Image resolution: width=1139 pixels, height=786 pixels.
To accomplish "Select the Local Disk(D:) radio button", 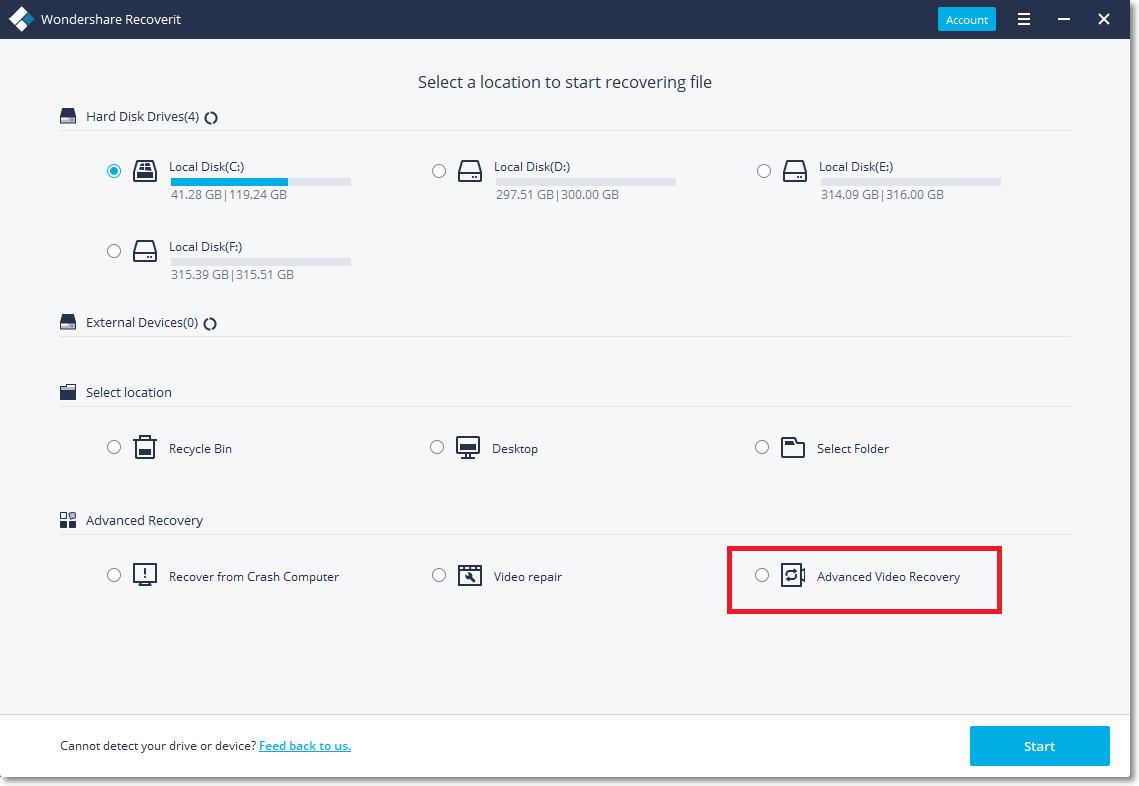I will 439,171.
